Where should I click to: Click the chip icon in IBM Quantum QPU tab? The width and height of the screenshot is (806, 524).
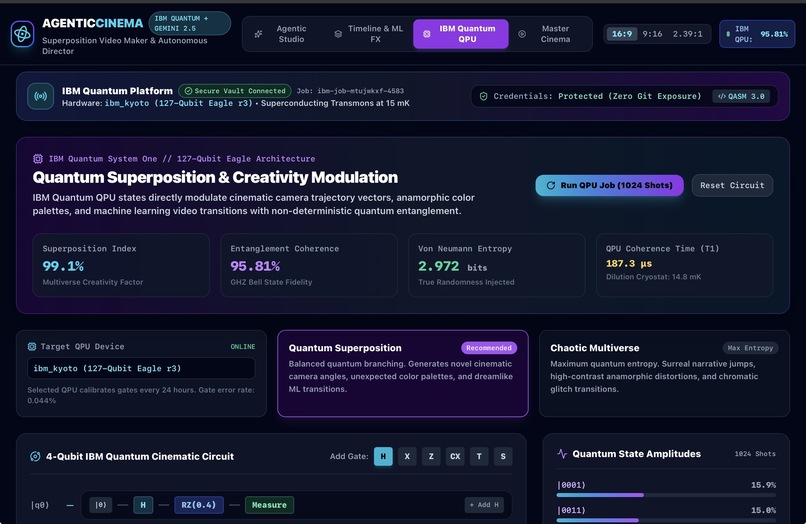(427, 34)
